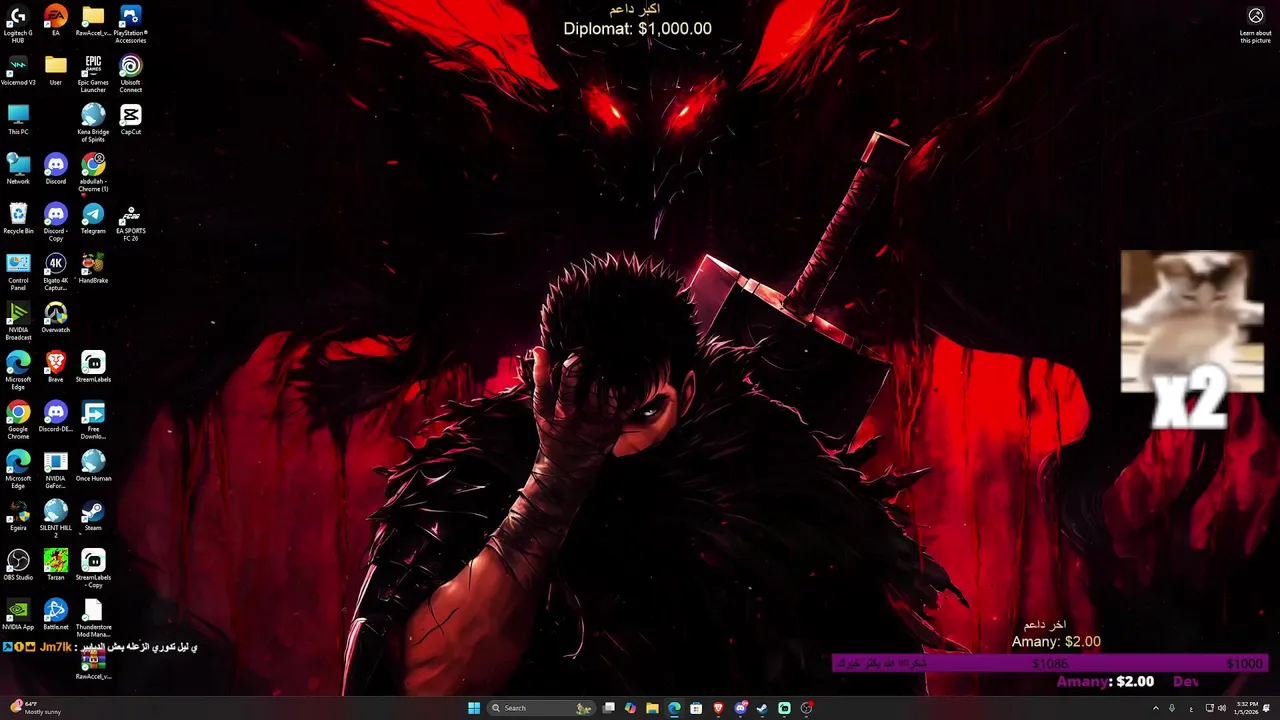This screenshot has height=720, width=1280.
Task: Expand the hidden system tray icons chevron
Action: pyautogui.click(x=1156, y=708)
